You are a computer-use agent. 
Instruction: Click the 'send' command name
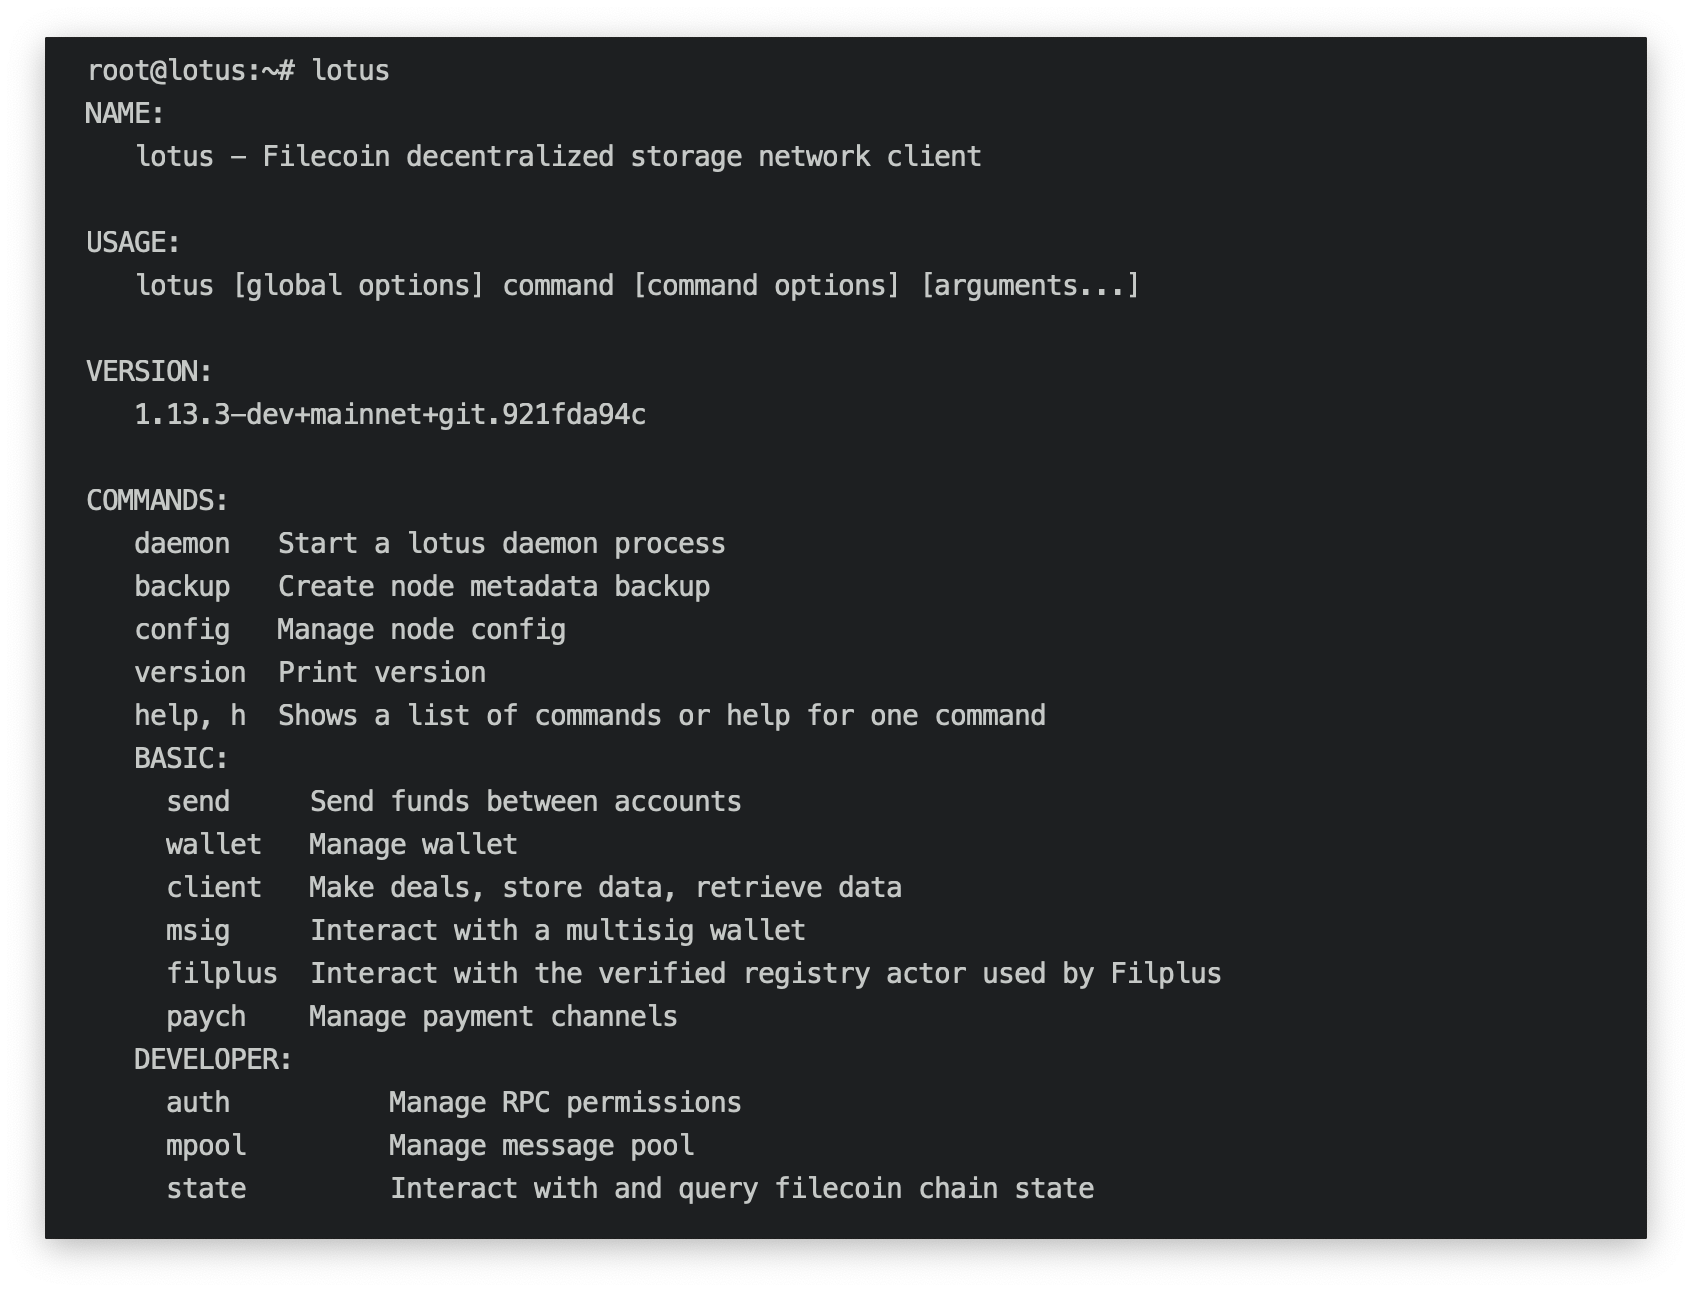[x=198, y=801]
